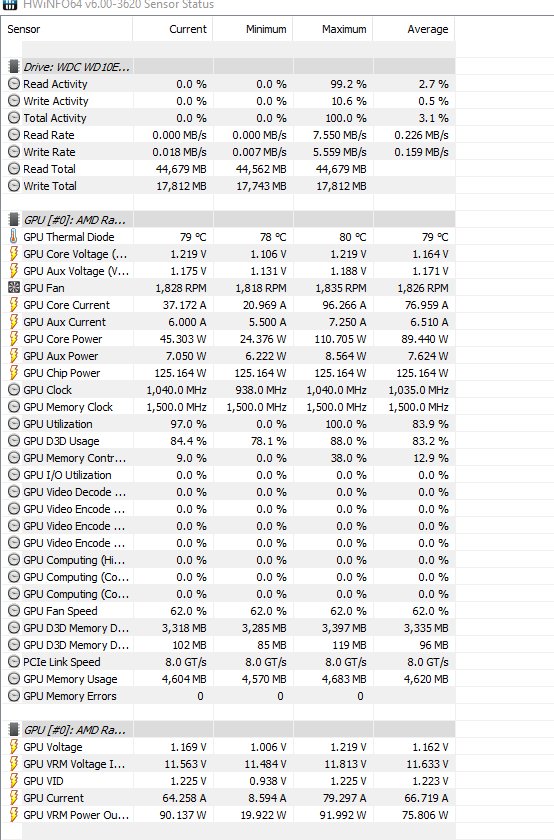Click the Sensor column header
The width and height of the screenshot is (554, 840).
[x=24, y=29]
